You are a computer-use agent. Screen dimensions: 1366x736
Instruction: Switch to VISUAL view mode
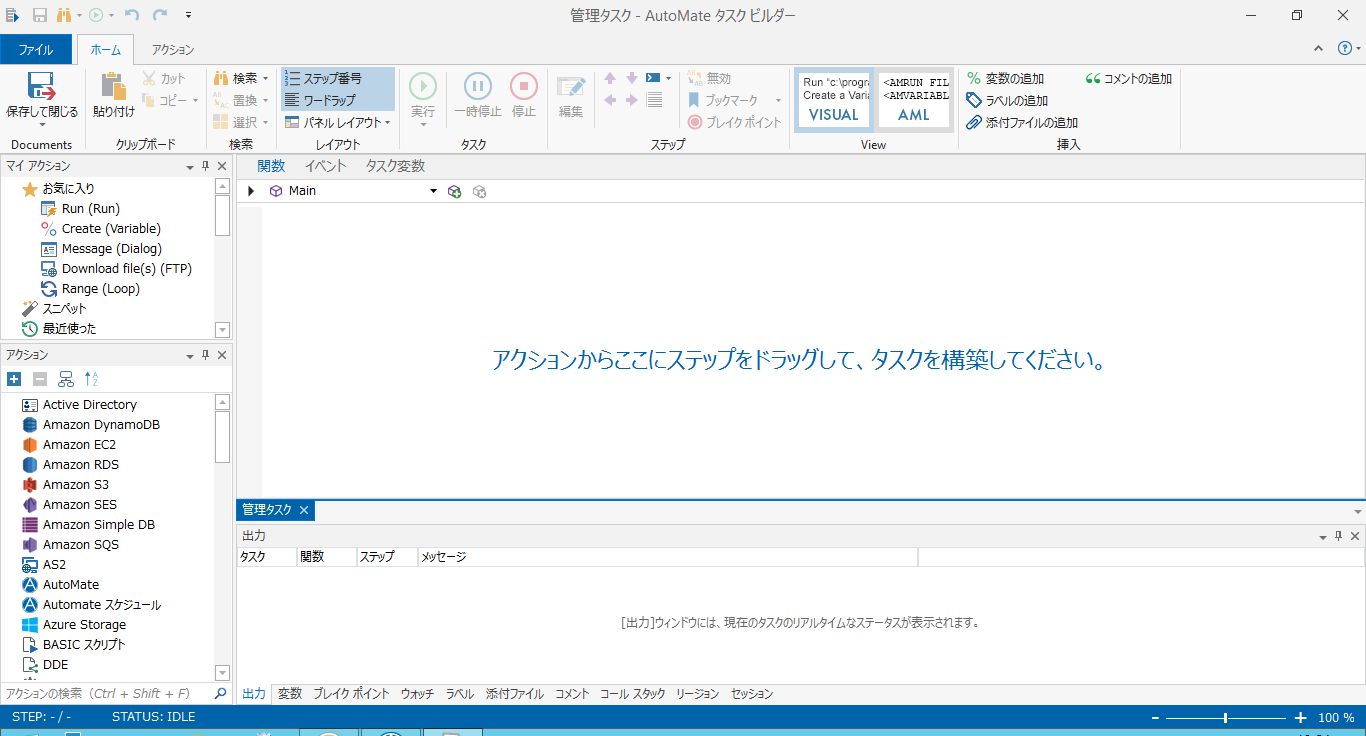tap(834, 99)
